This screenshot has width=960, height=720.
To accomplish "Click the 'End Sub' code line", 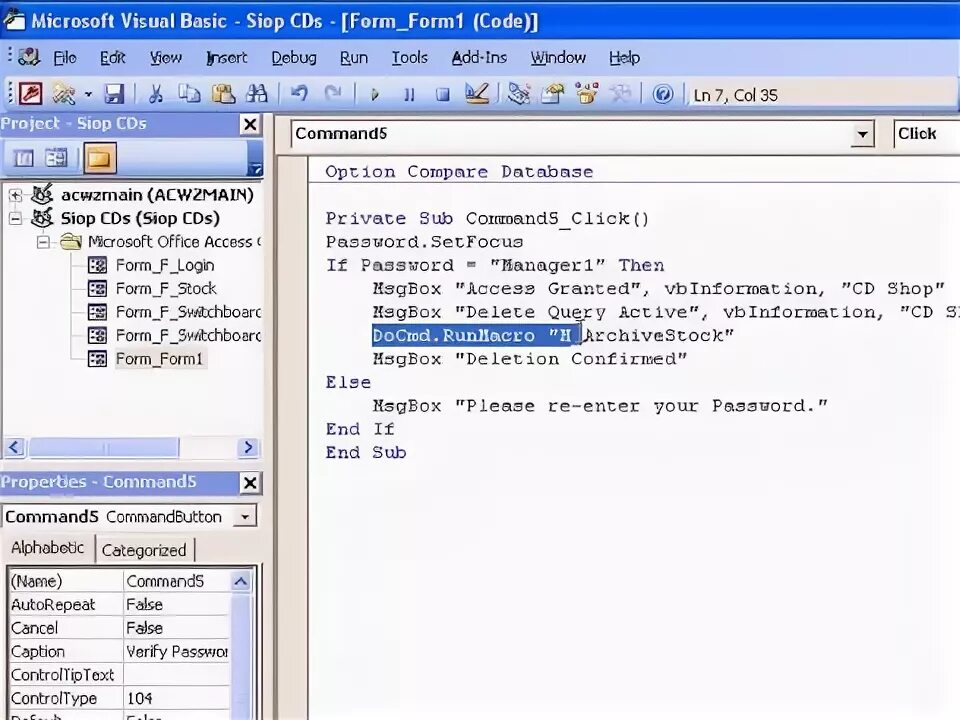I will [x=366, y=453].
